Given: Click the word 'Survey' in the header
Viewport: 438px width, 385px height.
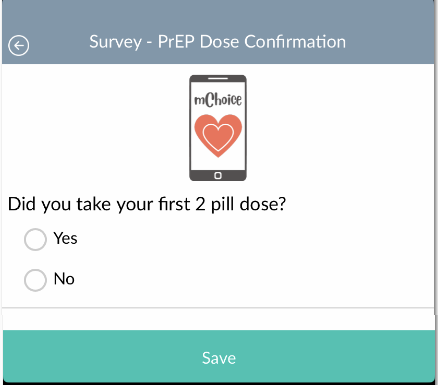Looking at the screenshot, I should coord(115,42).
